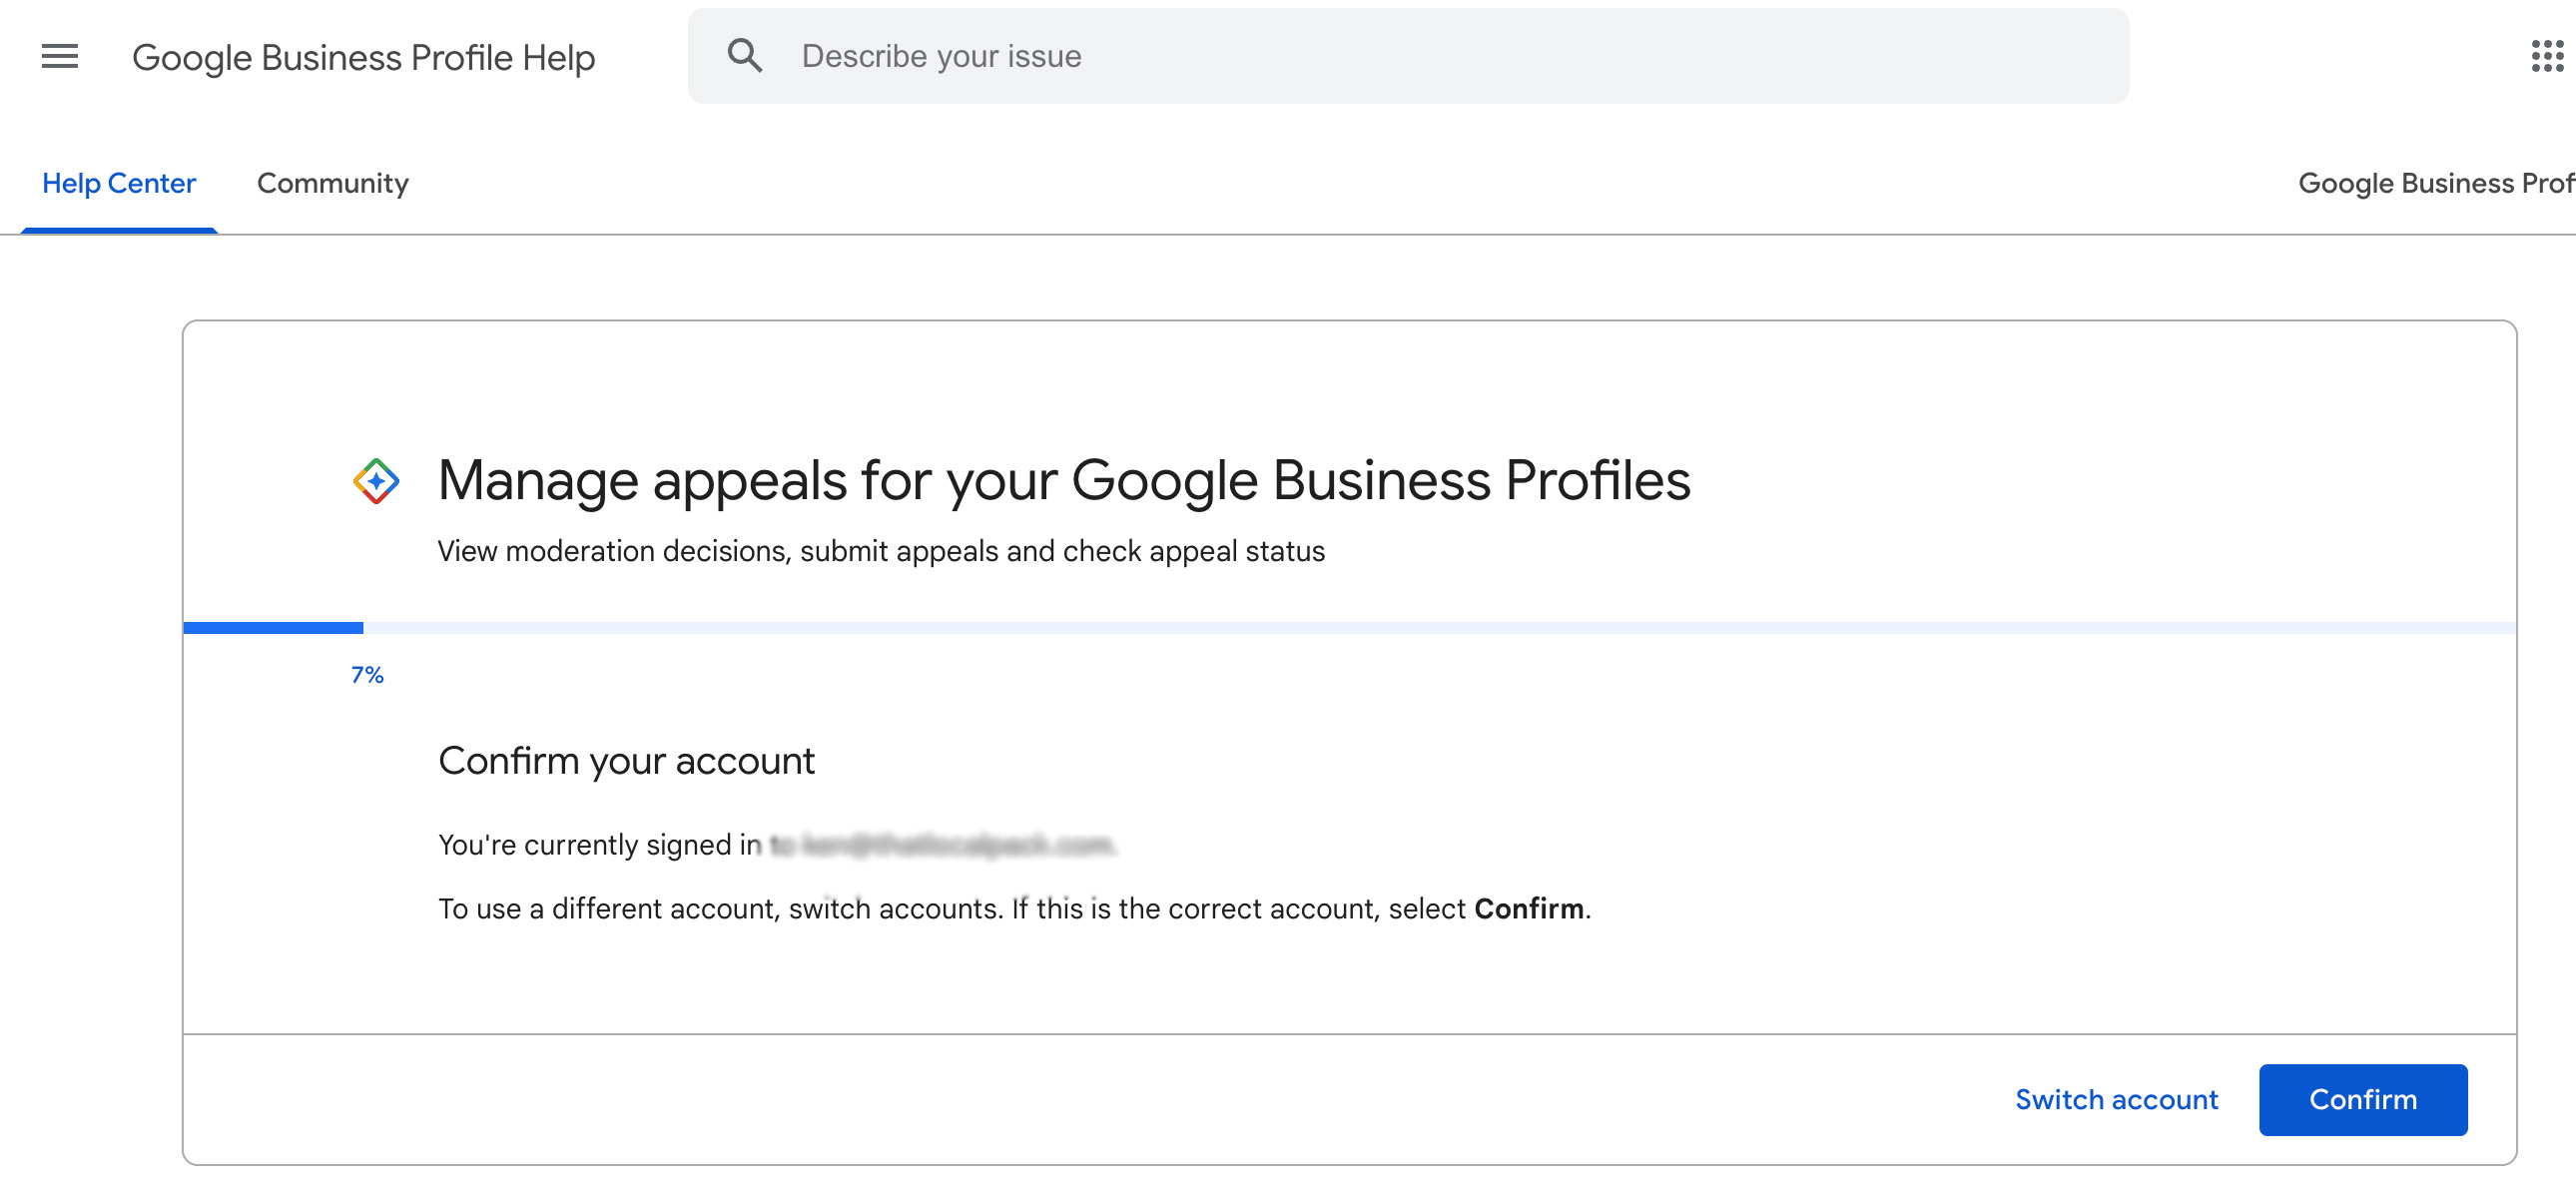The image size is (2576, 1196).
Task: Select the Help Center tab
Action: pos(119,183)
